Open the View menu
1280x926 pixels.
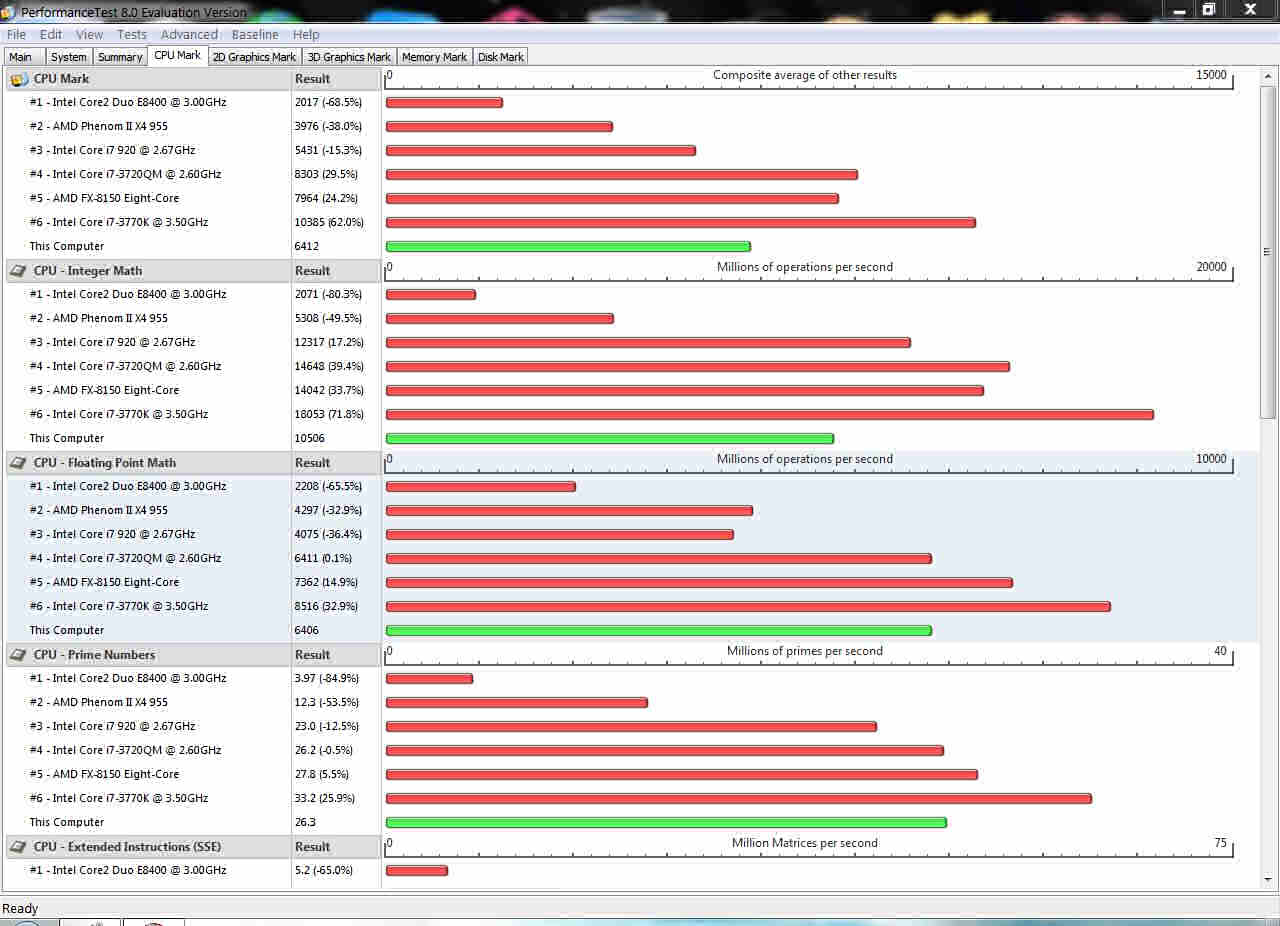point(89,34)
